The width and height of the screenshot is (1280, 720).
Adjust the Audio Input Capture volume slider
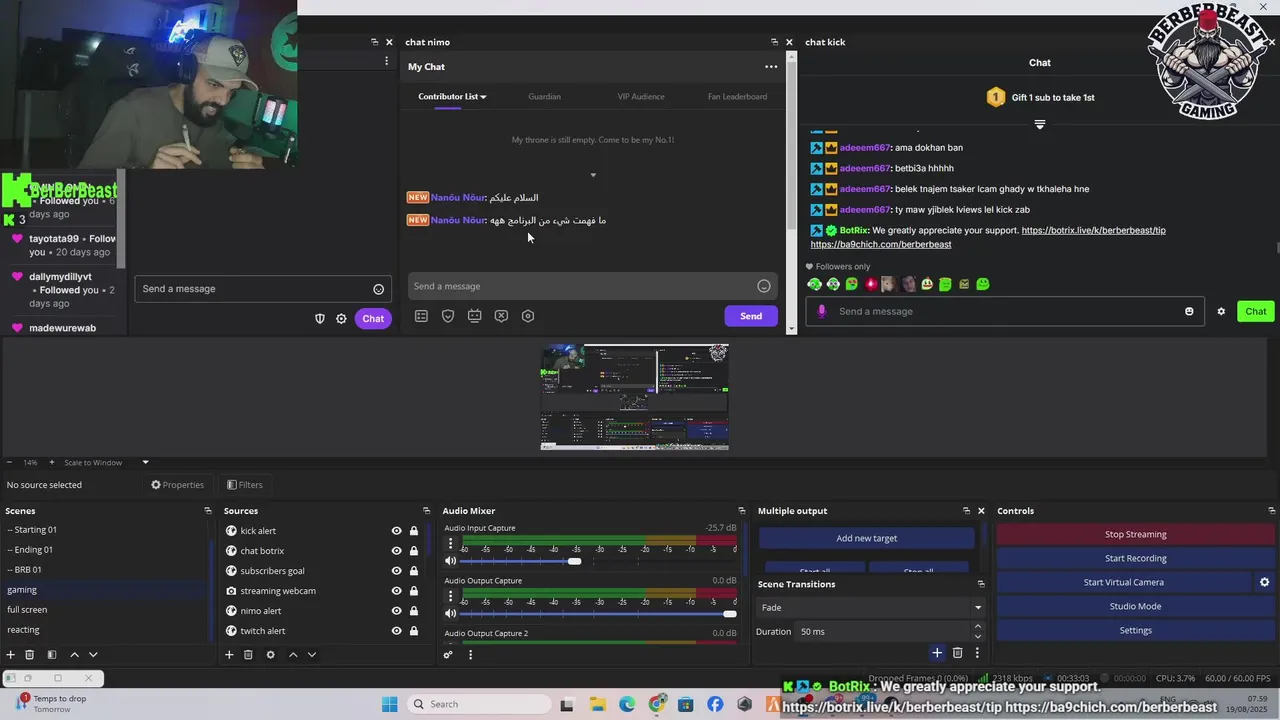point(574,561)
